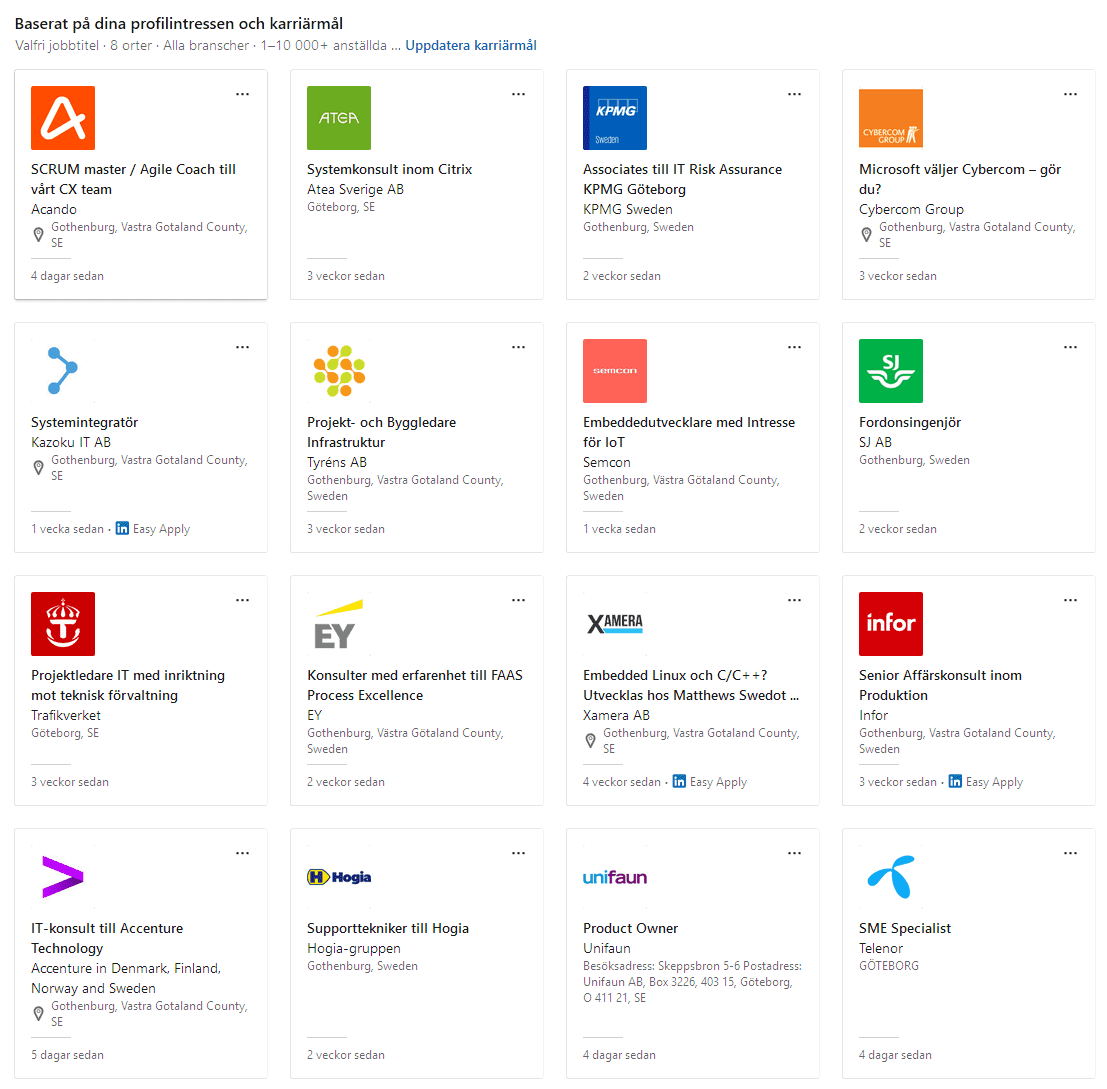This screenshot has height=1089, width=1107.
Task: Click '4 dagar sedan' on Telenor card
Action: point(895,1054)
